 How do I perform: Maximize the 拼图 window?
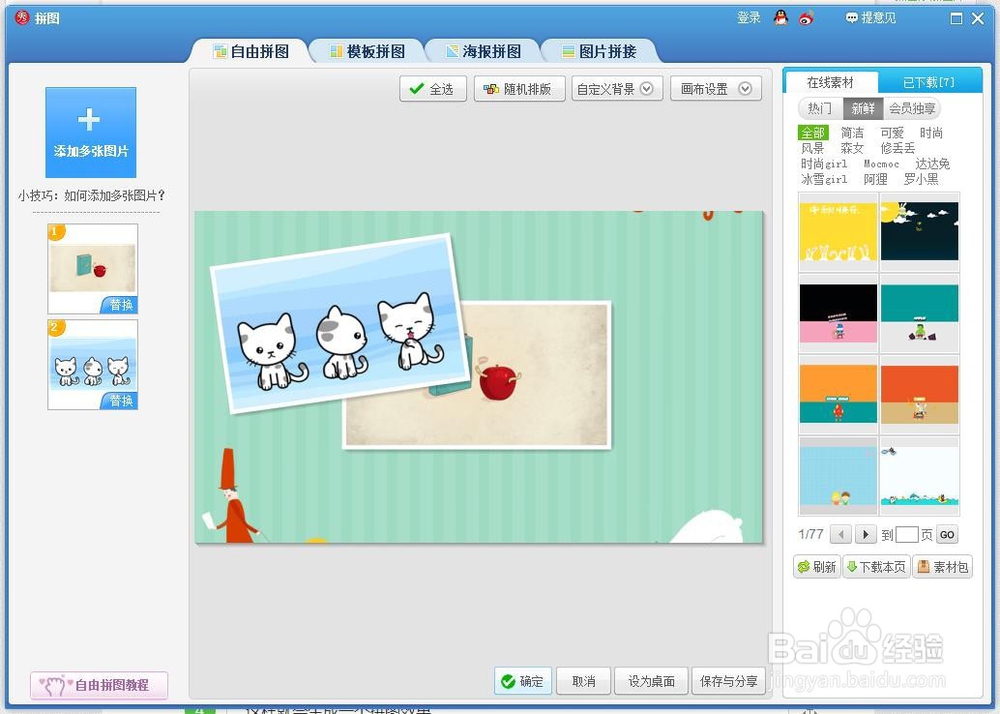[x=956, y=18]
